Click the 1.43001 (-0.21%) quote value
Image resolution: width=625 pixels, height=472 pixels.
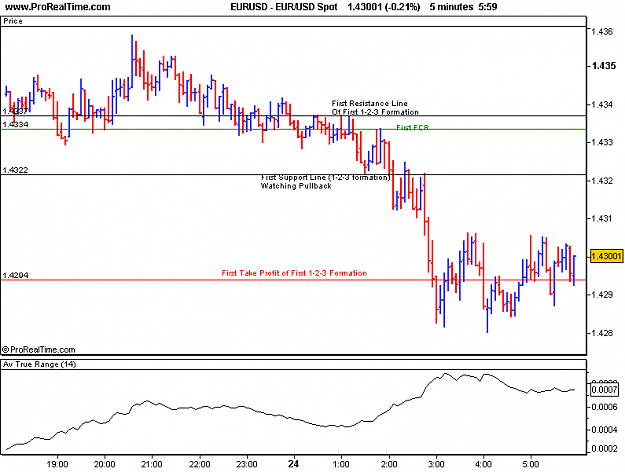383,7
